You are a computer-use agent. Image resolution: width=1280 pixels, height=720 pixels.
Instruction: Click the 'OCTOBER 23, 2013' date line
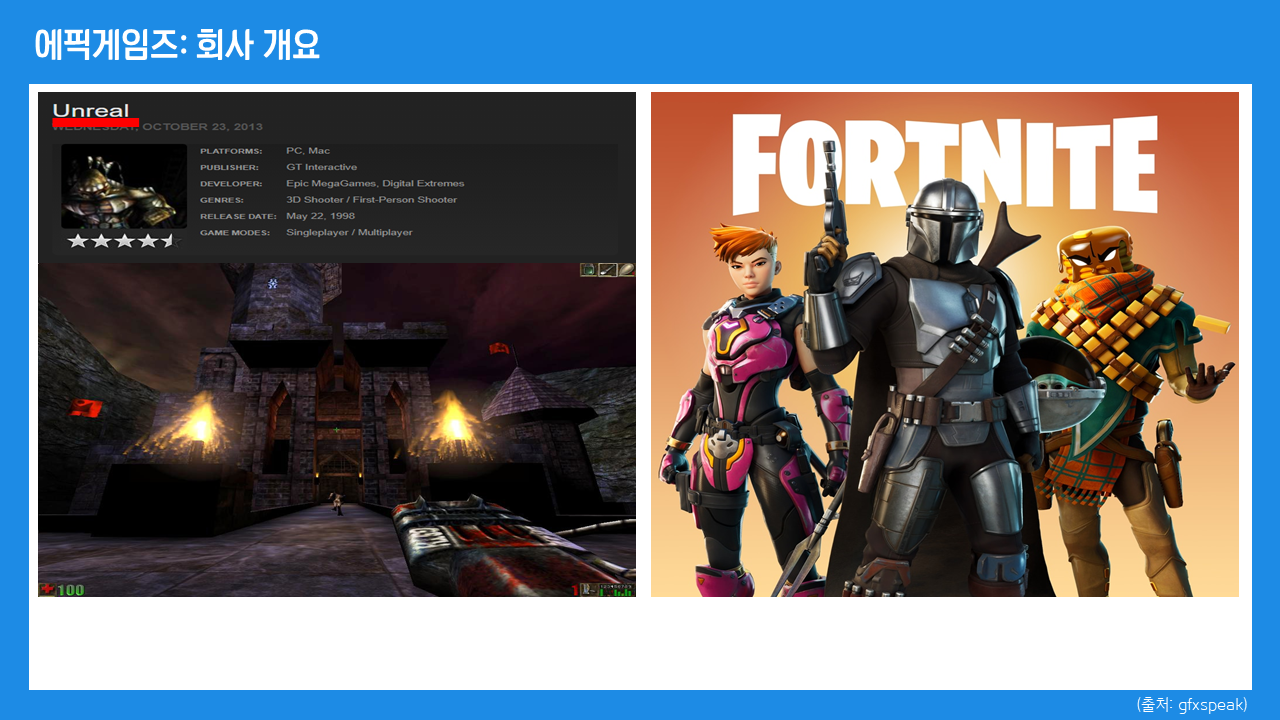click(x=201, y=127)
